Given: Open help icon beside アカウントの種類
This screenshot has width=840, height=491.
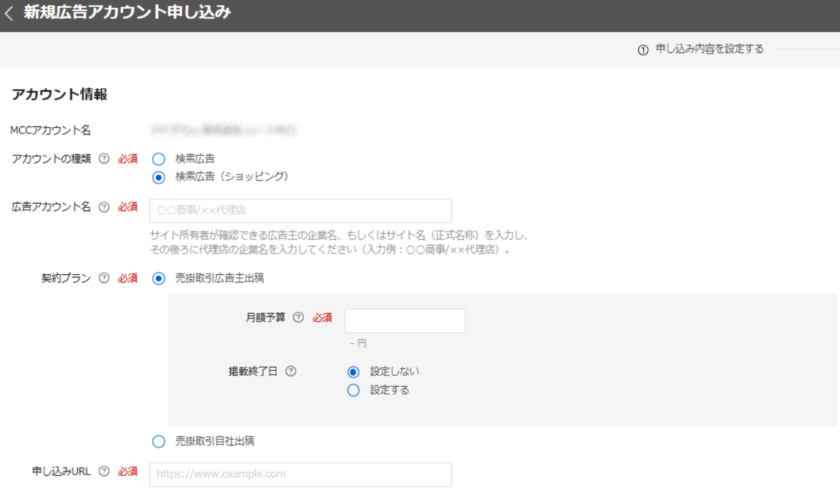Looking at the screenshot, I should click(x=104, y=159).
